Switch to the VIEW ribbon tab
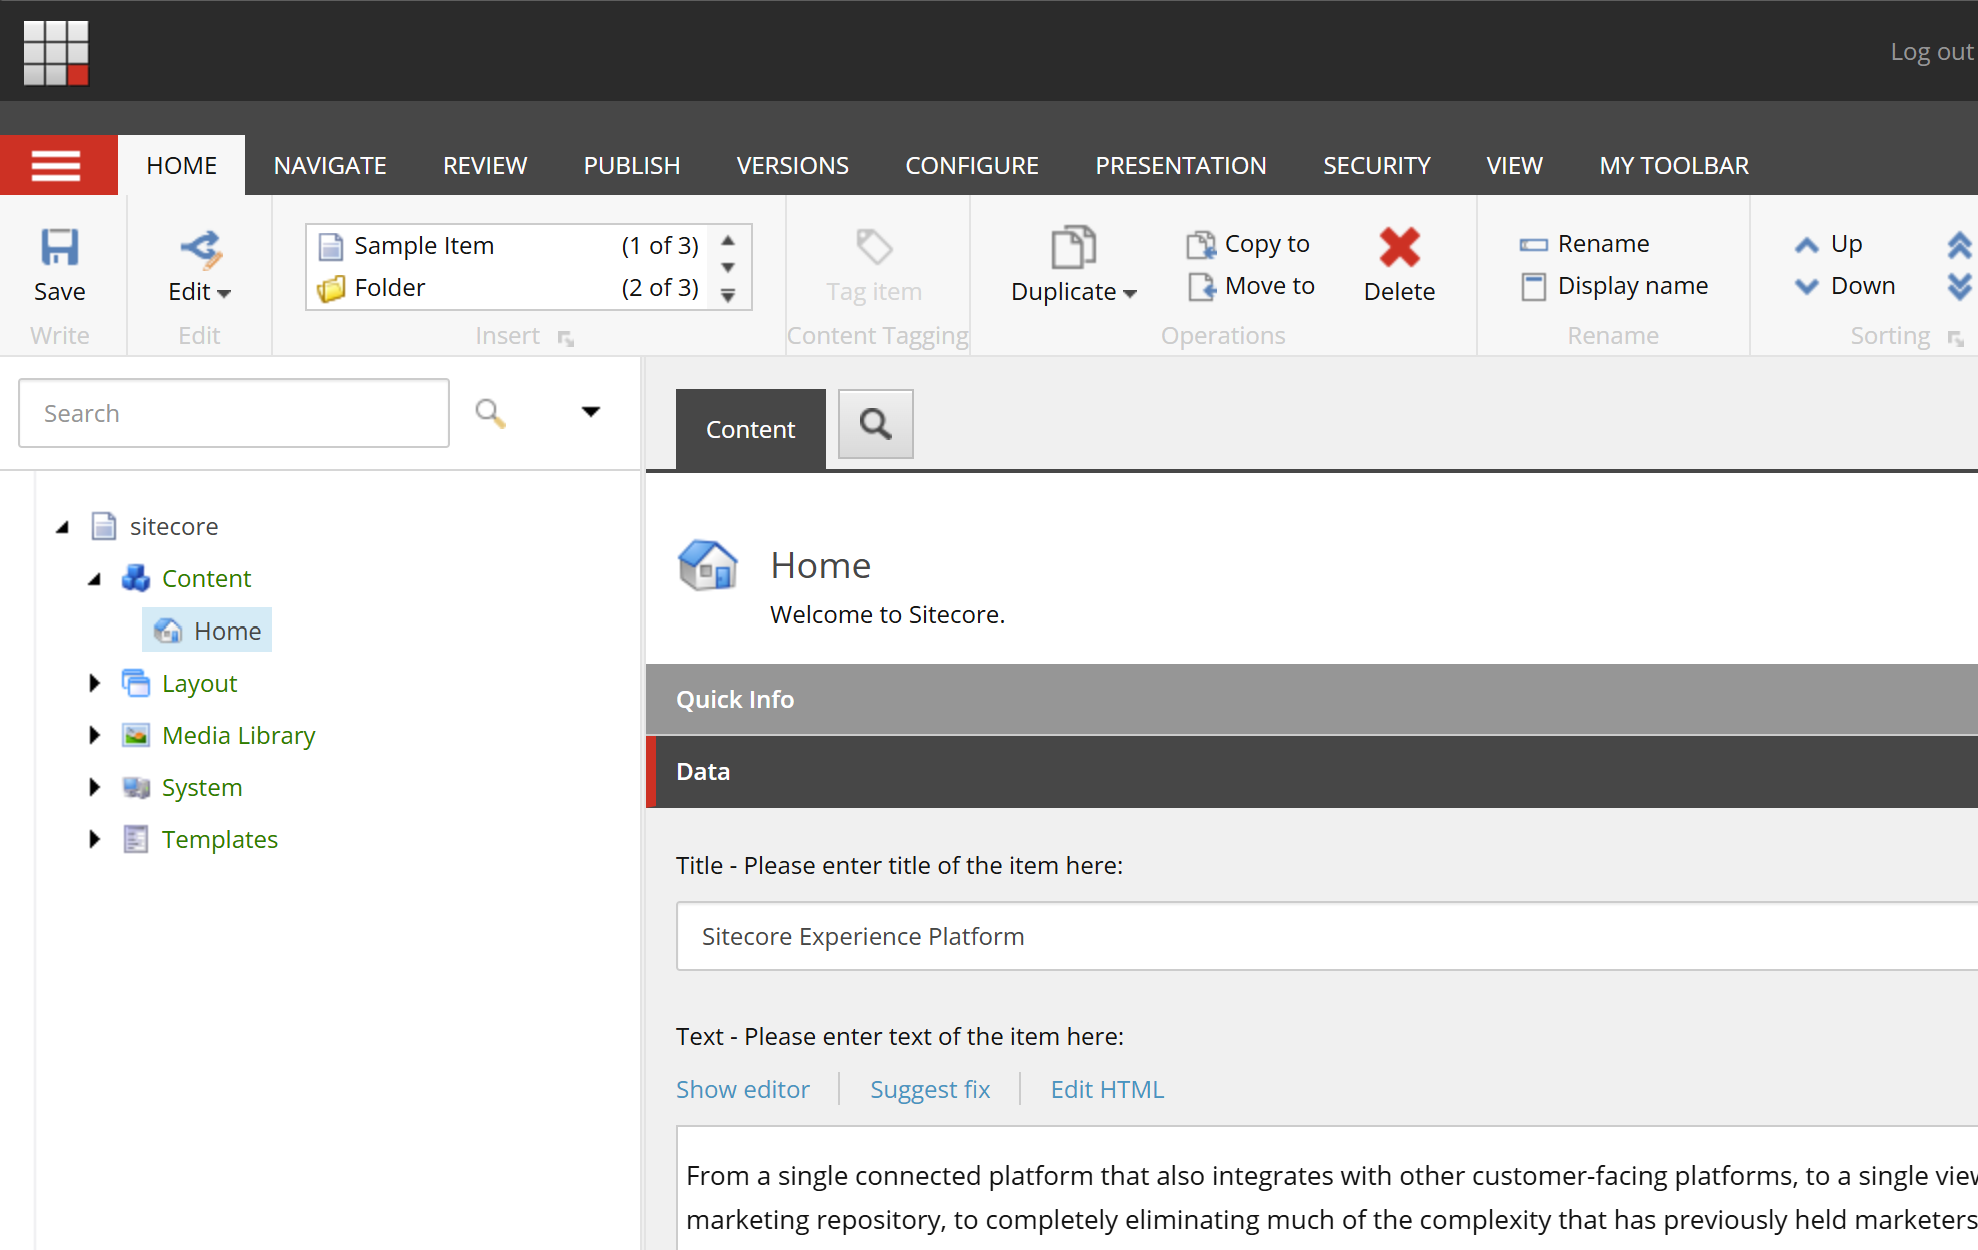 click(1514, 165)
